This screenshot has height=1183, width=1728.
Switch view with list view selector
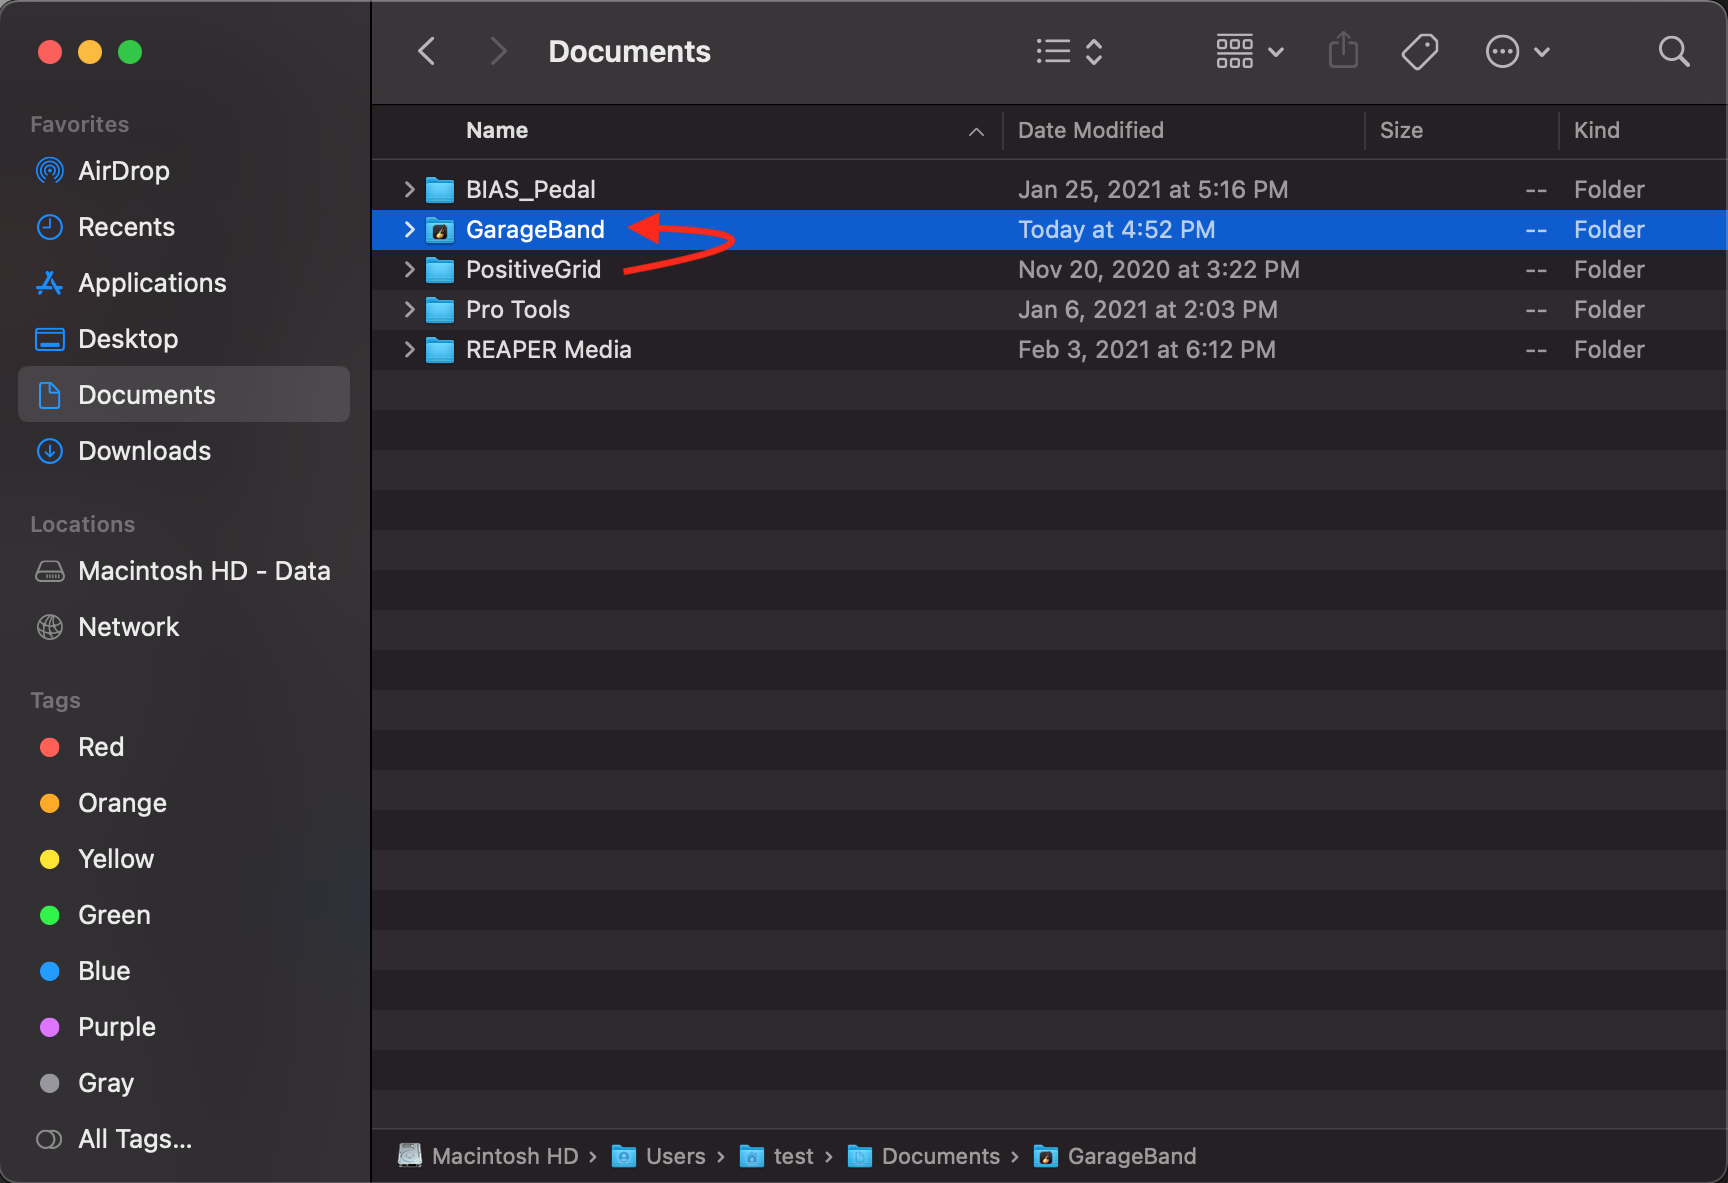coord(1068,52)
